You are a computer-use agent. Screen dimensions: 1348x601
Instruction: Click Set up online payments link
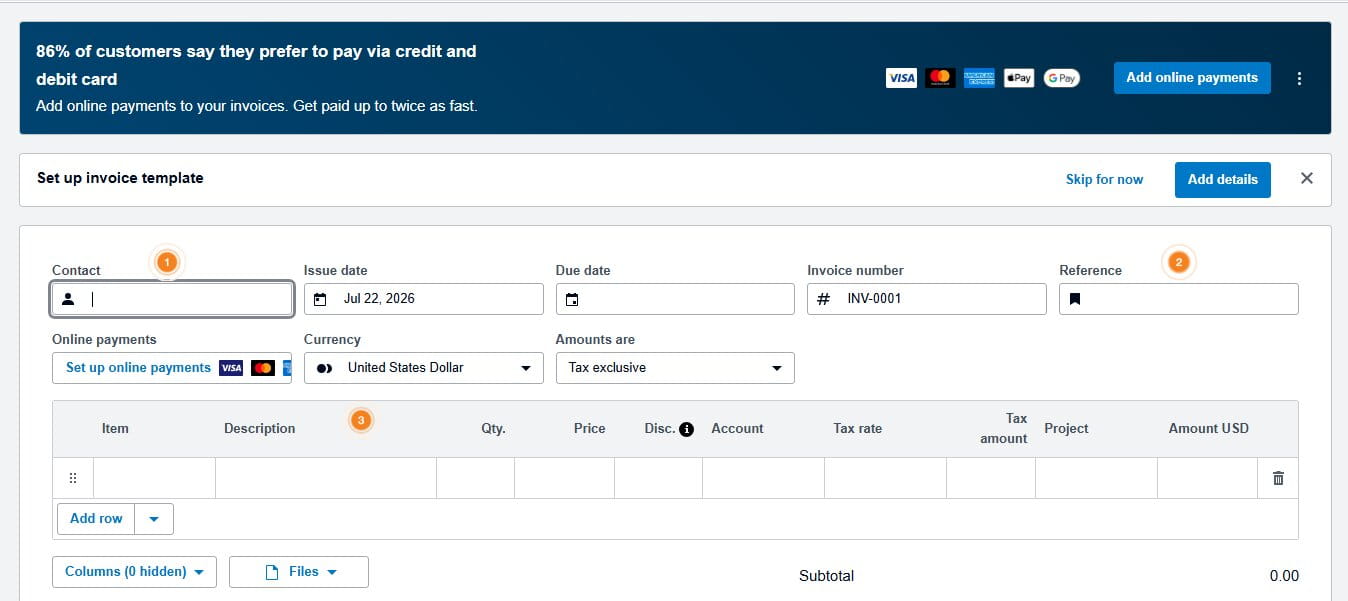[138, 368]
